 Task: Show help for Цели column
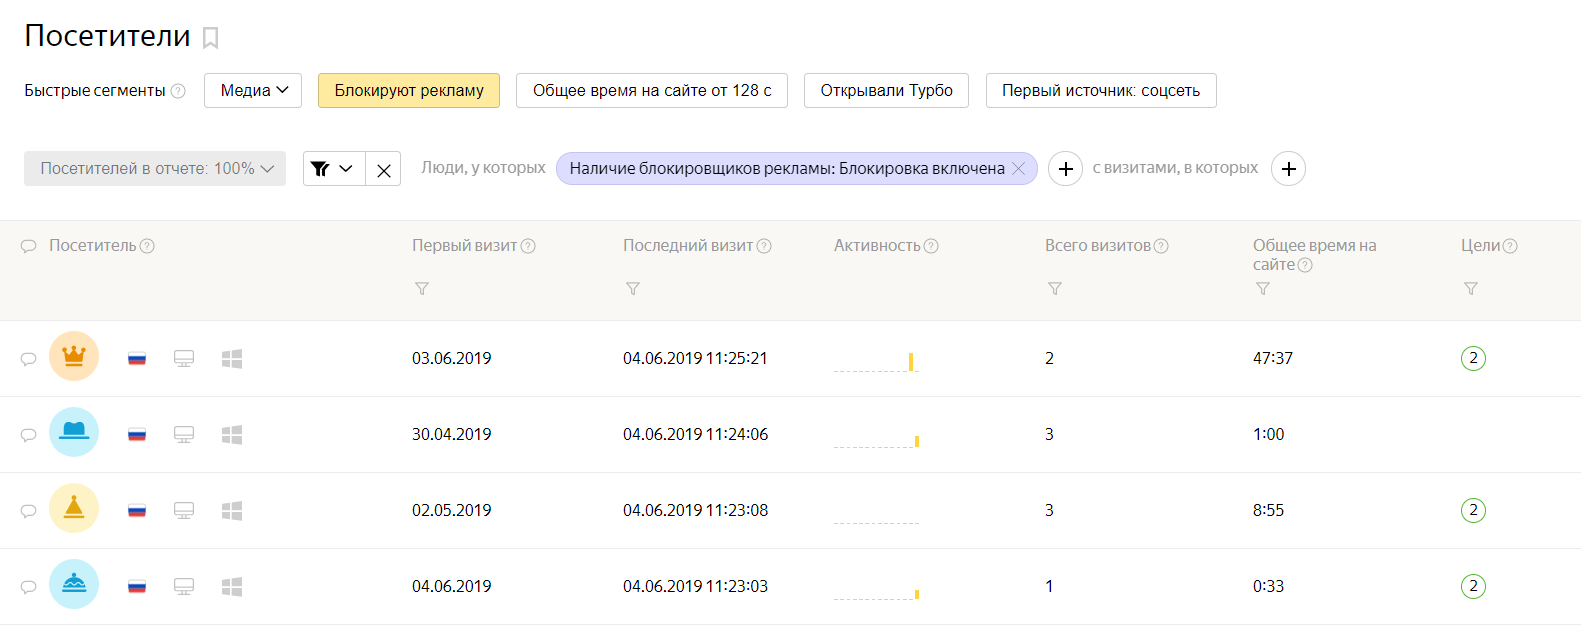(1510, 246)
